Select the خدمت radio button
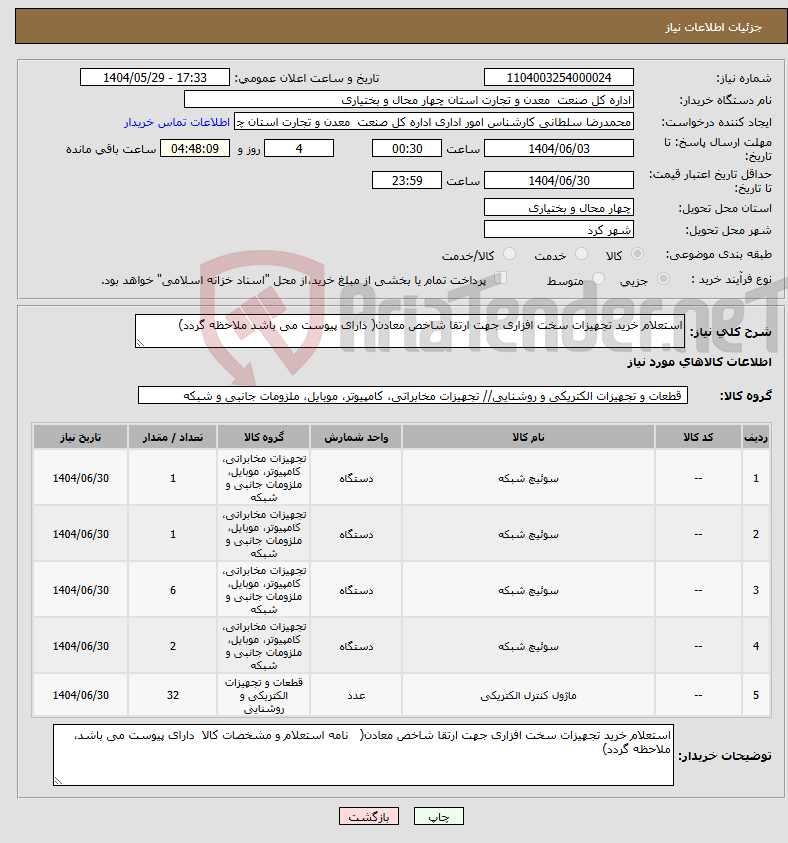788x843 pixels. pos(581,254)
